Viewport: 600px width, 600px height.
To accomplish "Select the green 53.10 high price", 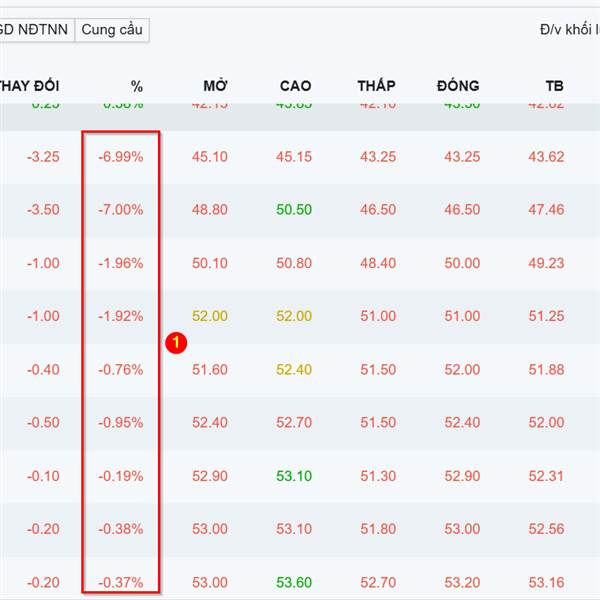I will click(x=294, y=476).
